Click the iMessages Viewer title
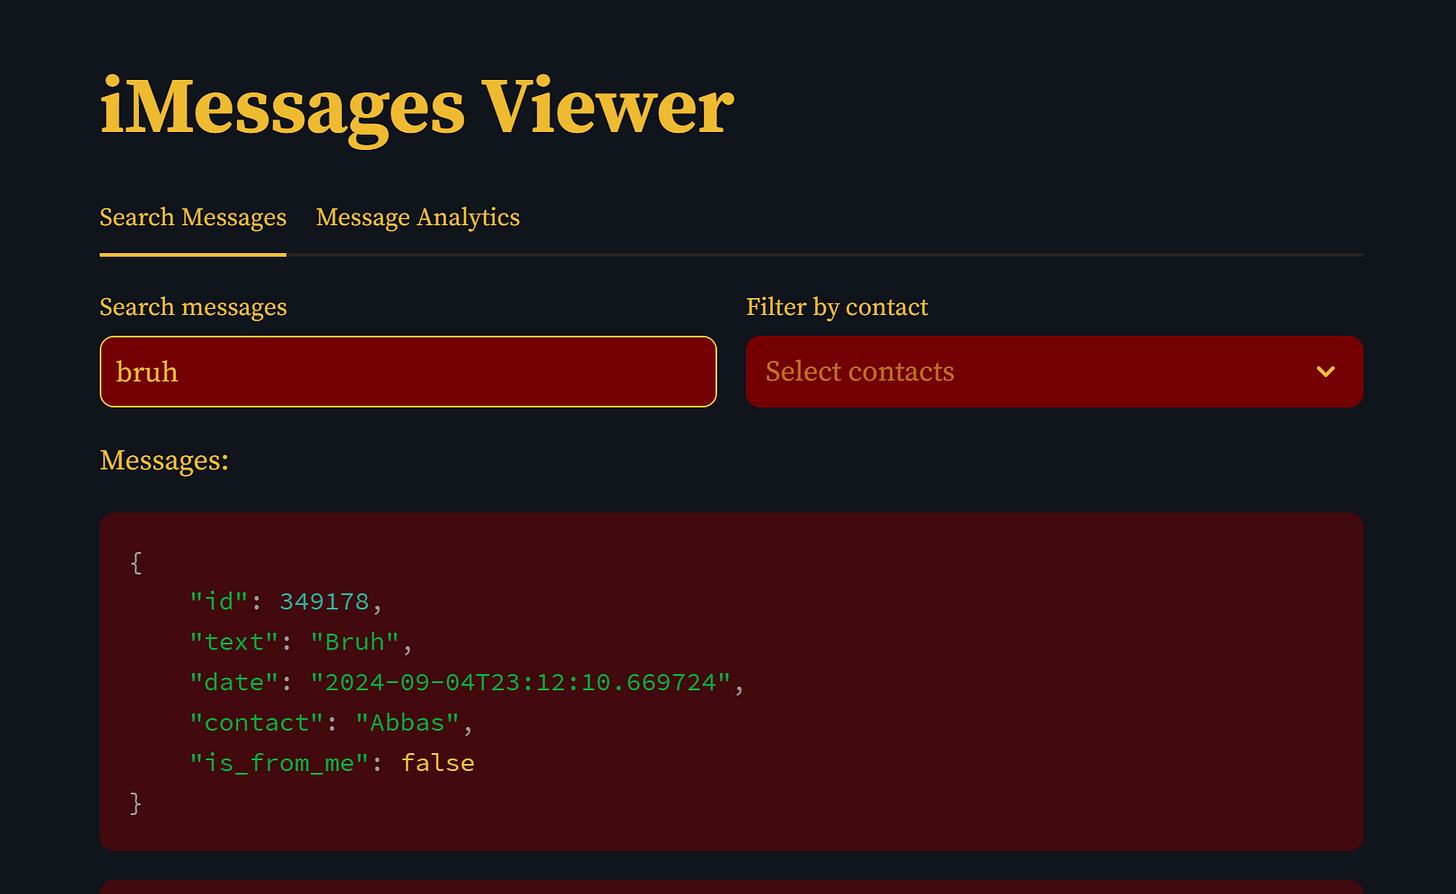The image size is (1456, 894). click(x=417, y=108)
